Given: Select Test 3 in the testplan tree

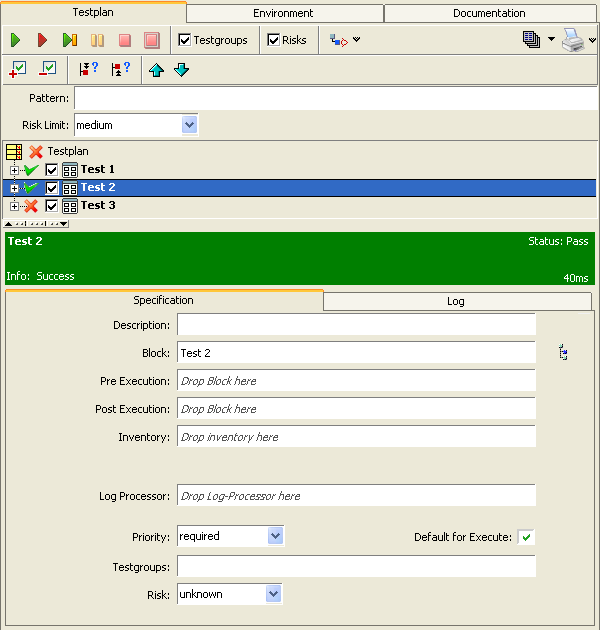Looking at the screenshot, I should [98, 206].
